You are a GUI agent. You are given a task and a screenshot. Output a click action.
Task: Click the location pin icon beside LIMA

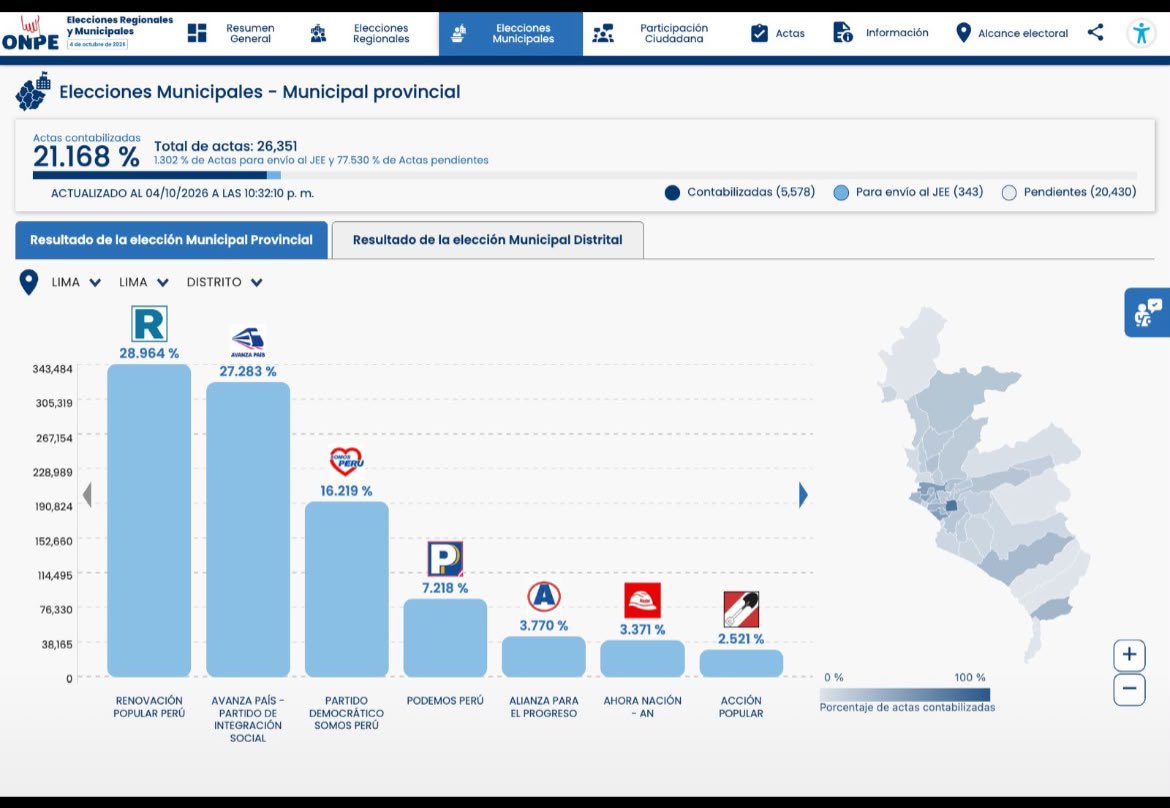click(x=28, y=282)
